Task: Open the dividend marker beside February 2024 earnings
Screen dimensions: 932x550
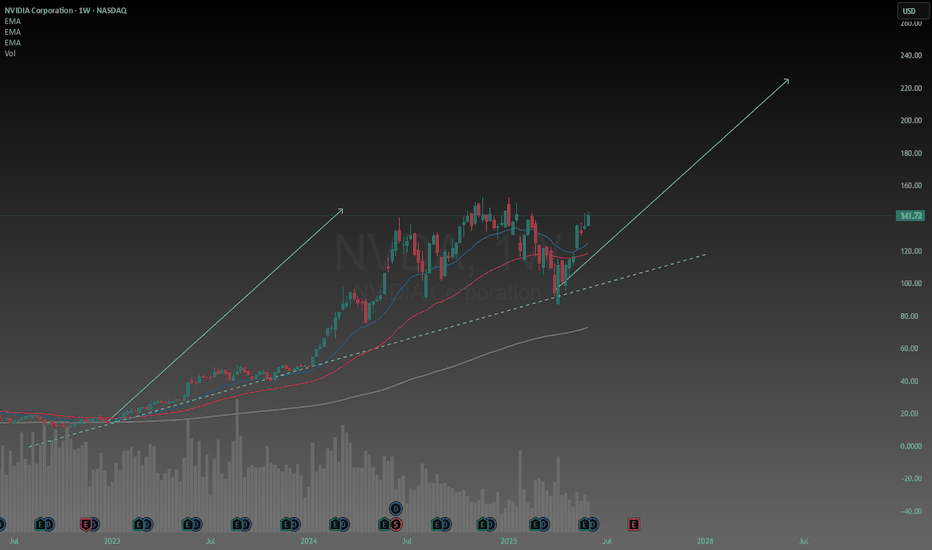Action: 344,524
